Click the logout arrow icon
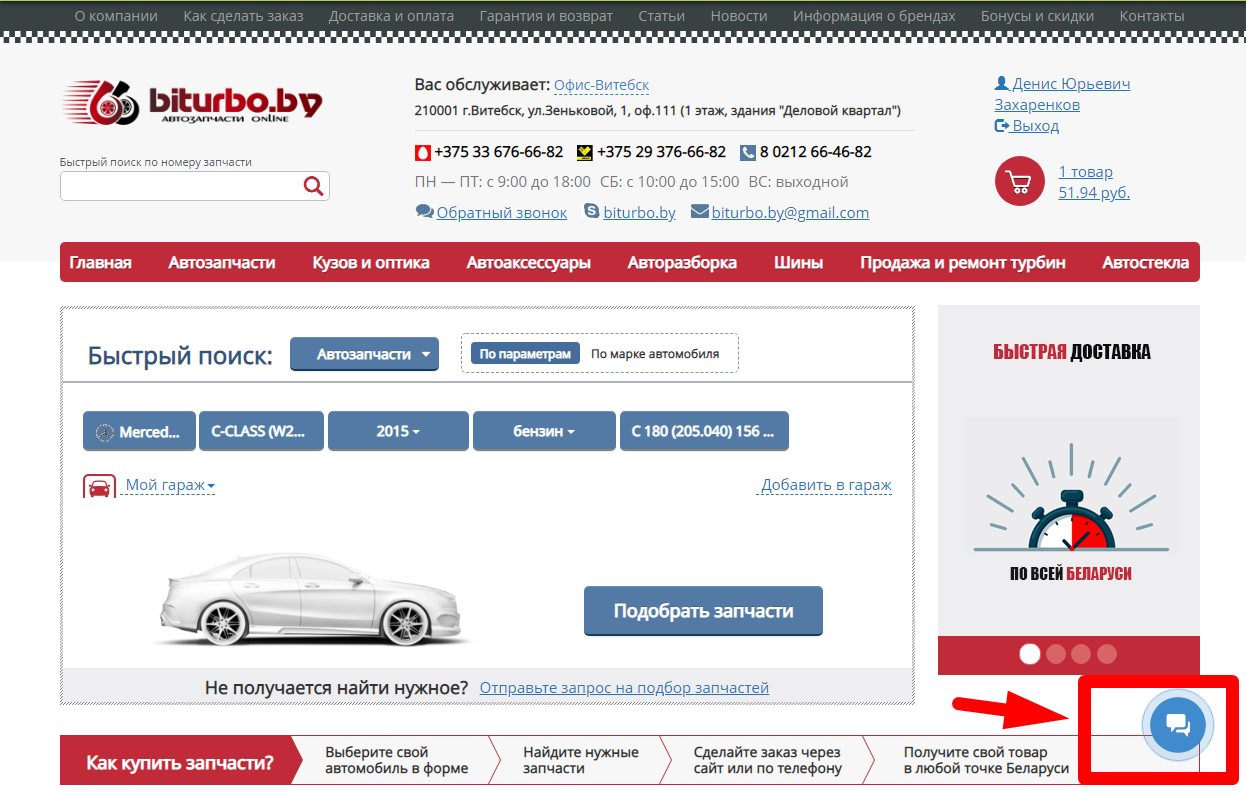The height and width of the screenshot is (793, 1246). pyautogui.click(x=1002, y=126)
